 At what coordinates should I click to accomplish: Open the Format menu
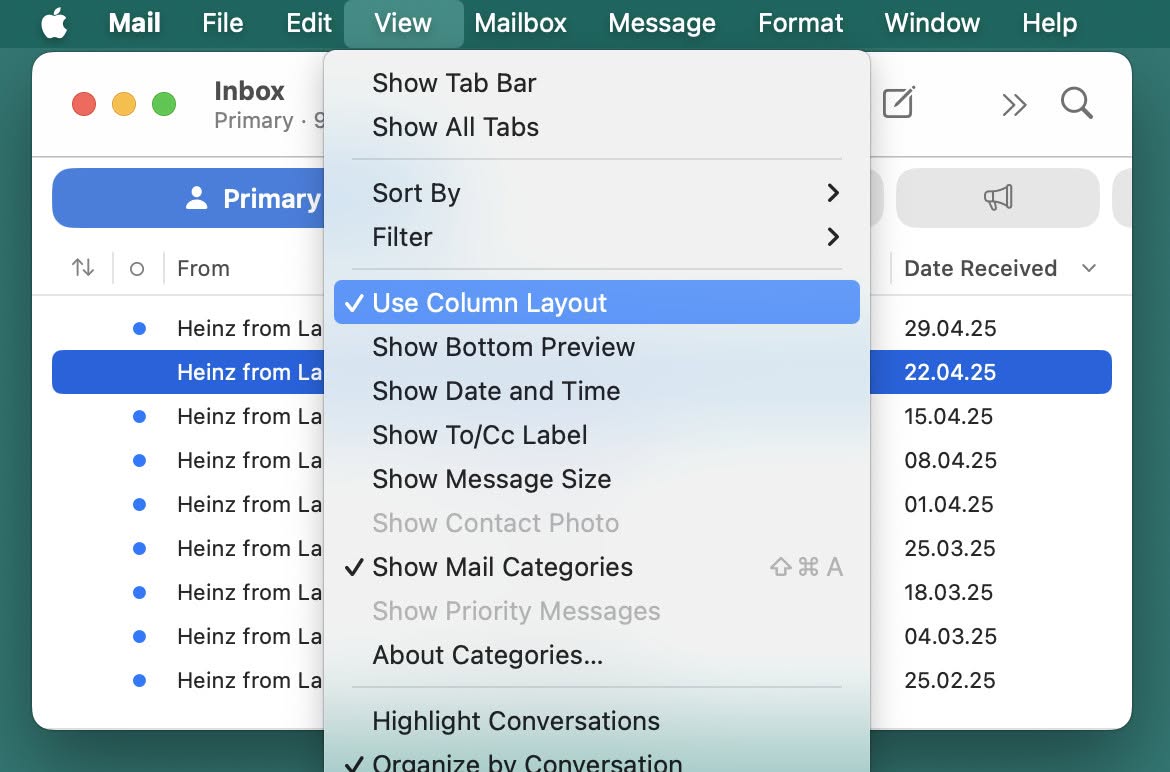coord(801,23)
